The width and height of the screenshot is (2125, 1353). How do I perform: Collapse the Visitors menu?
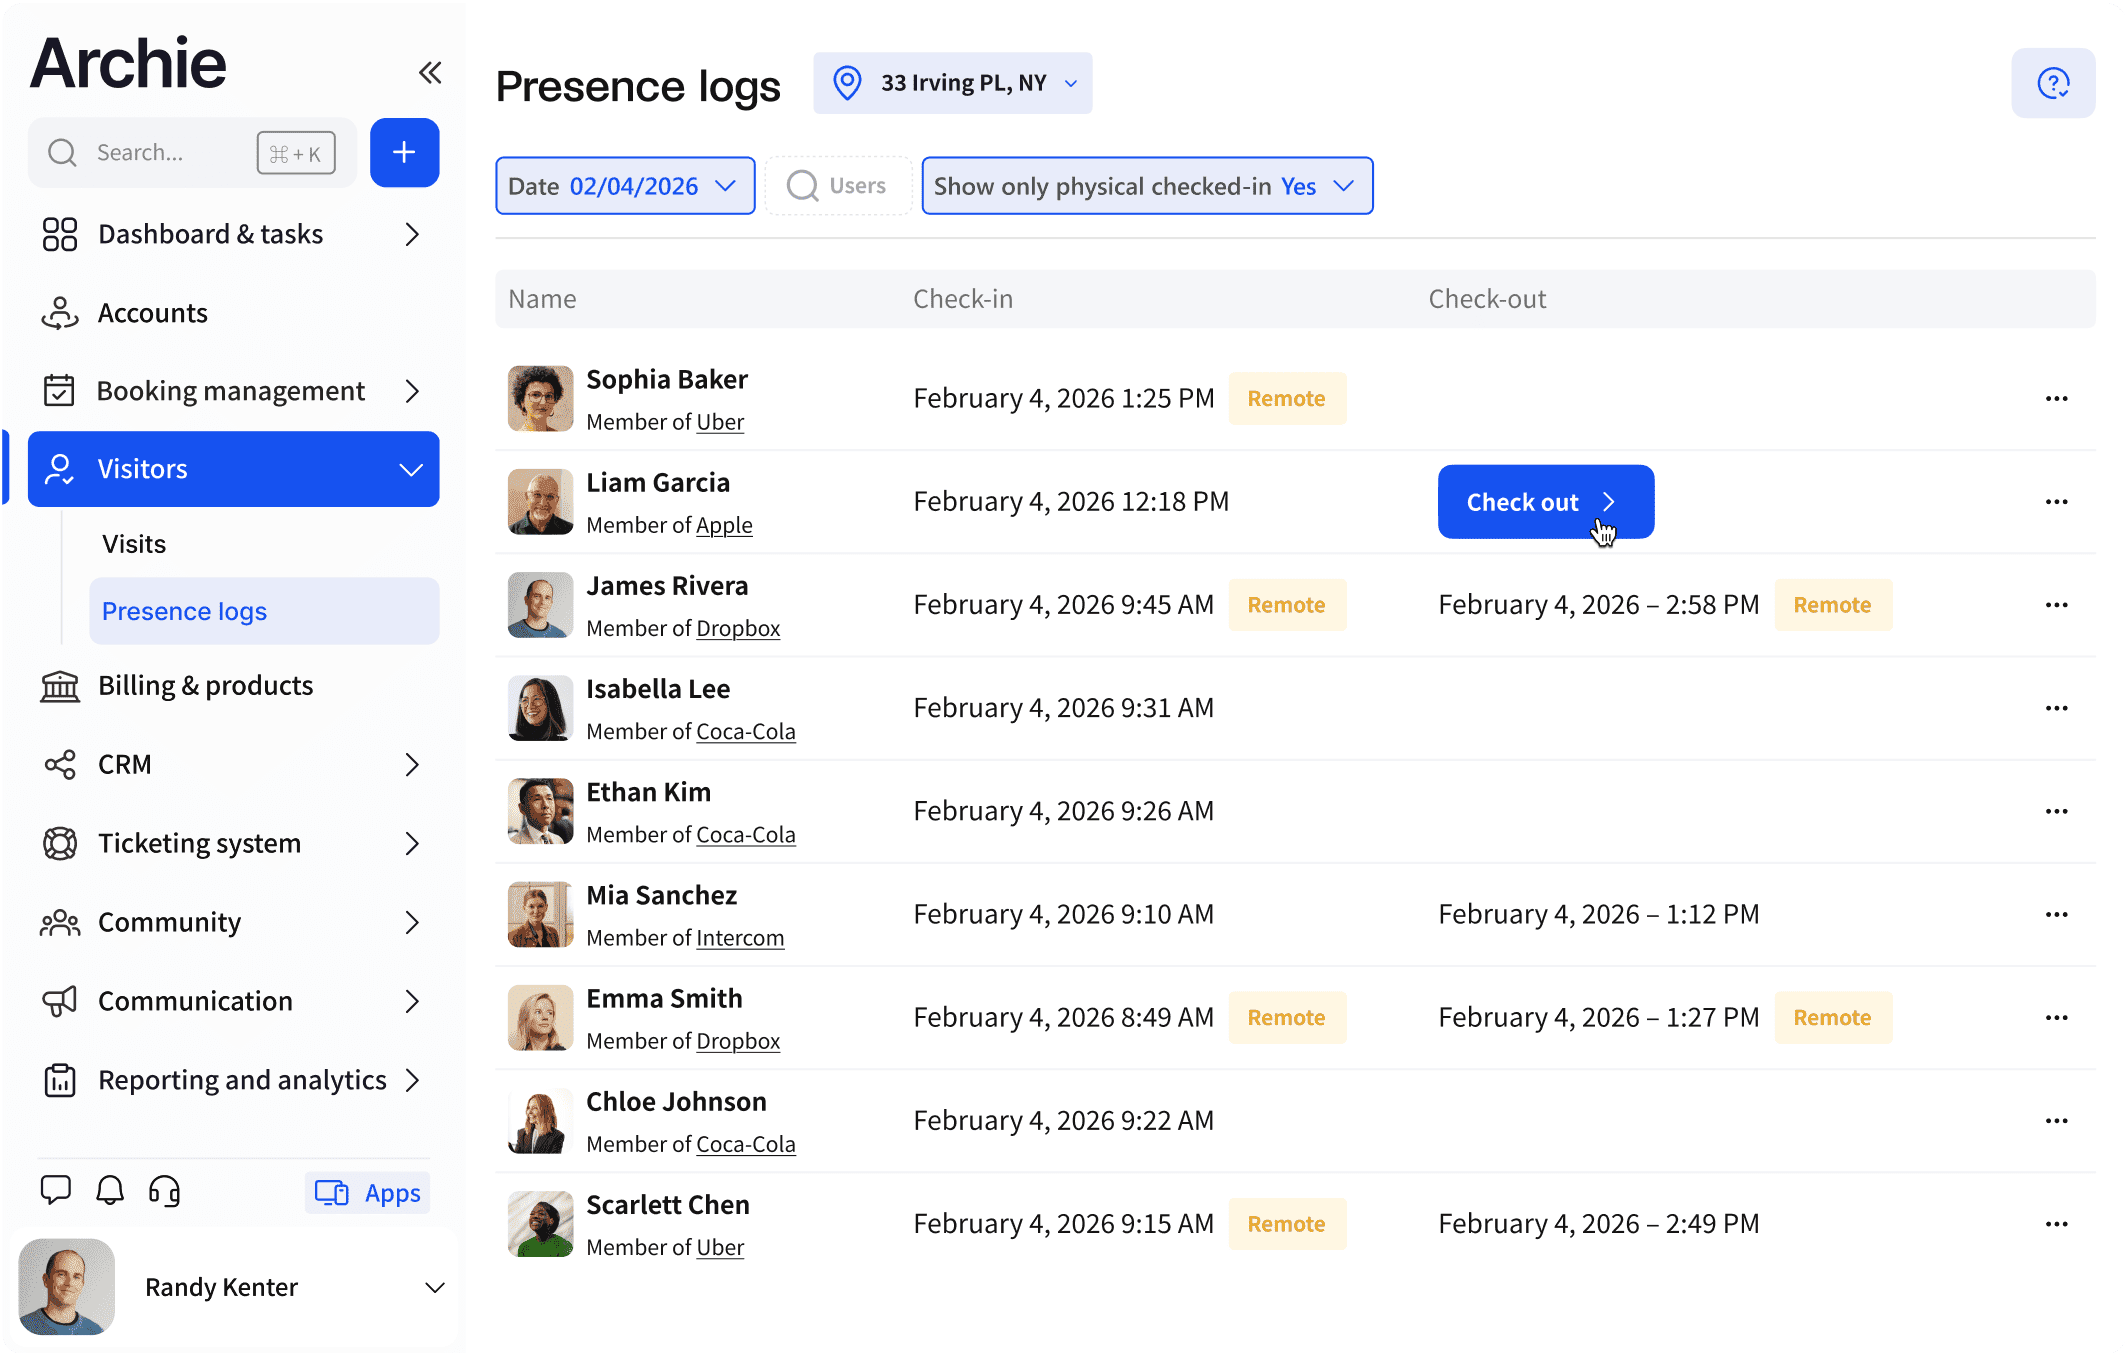click(x=410, y=470)
